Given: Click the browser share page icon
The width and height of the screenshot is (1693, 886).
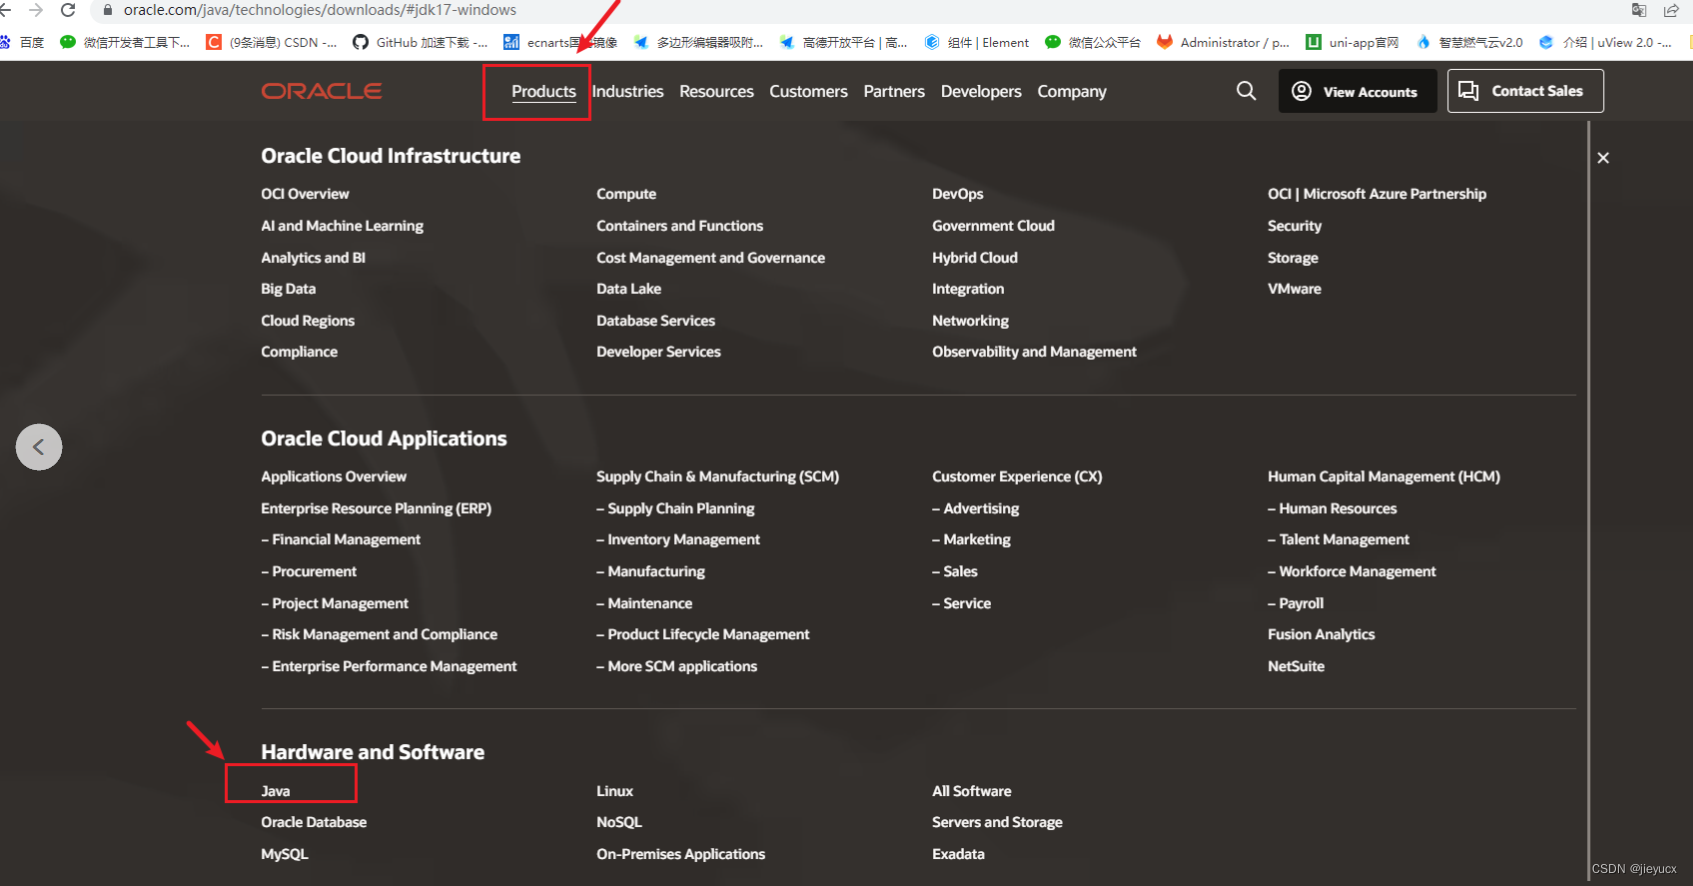Looking at the screenshot, I should point(1671,10).
